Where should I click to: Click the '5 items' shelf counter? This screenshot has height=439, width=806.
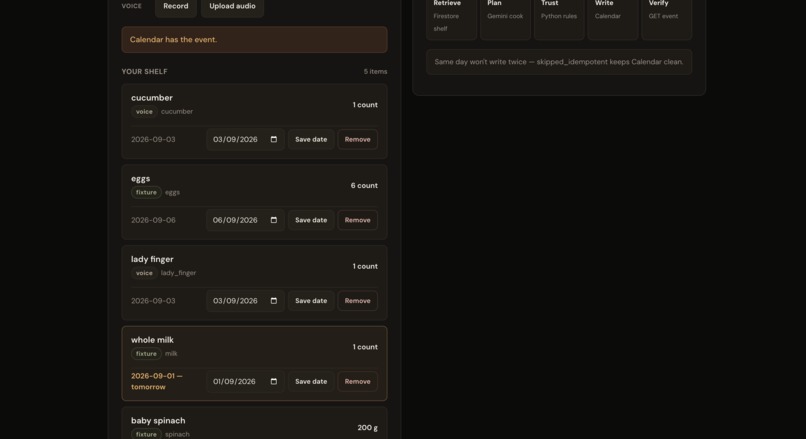(x=375, y=71)
